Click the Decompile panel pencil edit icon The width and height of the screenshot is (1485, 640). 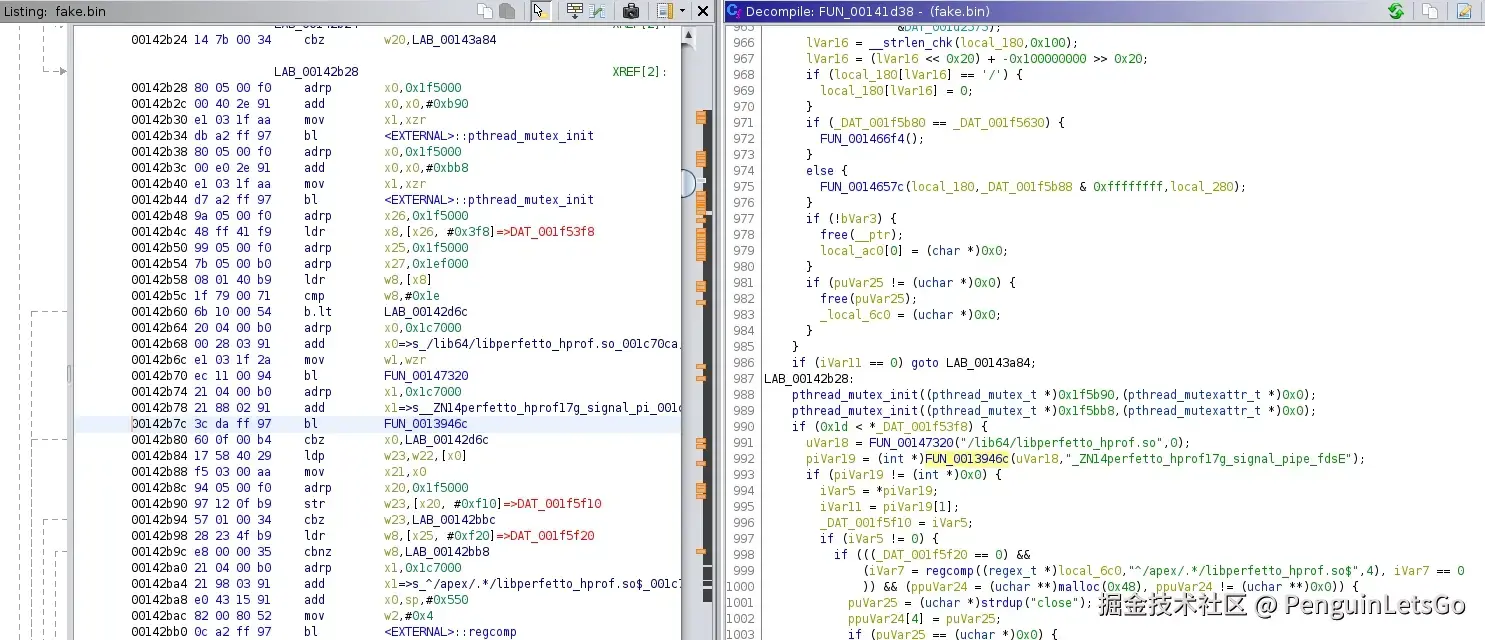point(1465,11)
